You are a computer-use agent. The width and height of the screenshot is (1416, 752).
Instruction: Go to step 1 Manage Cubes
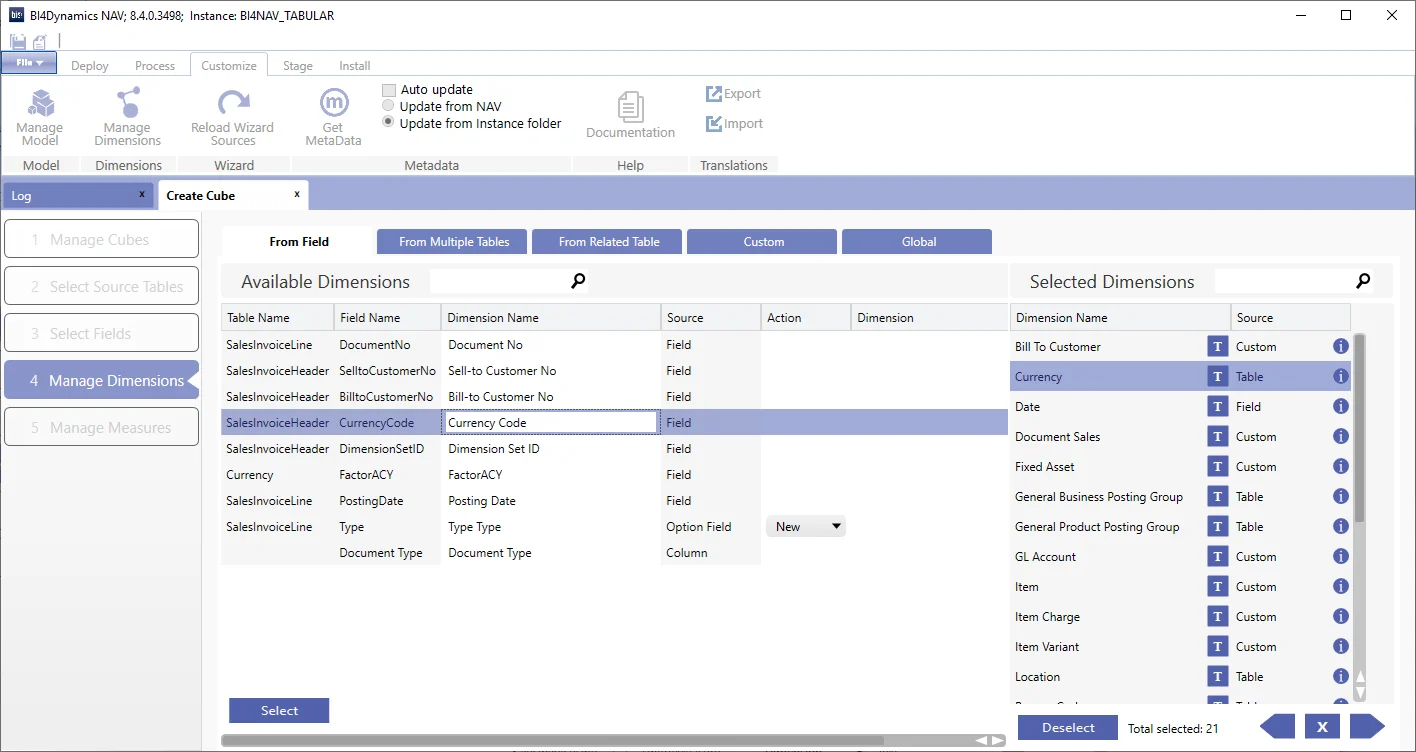(x=101, y=239)
